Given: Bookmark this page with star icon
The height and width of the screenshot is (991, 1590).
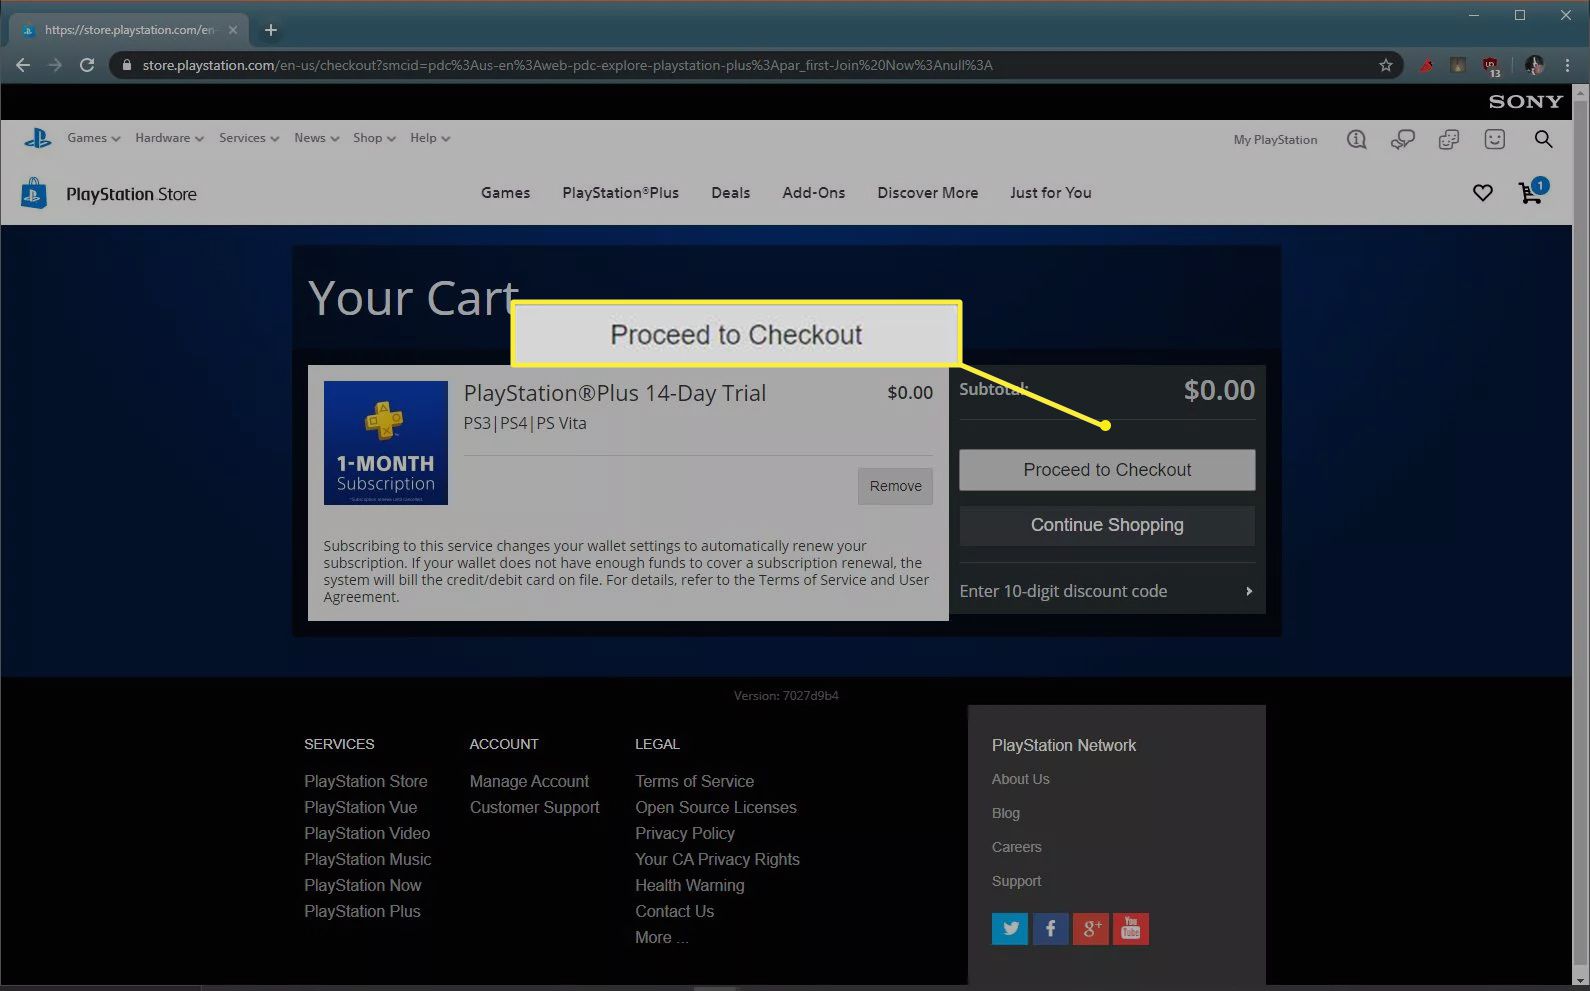Looking at the screenshot, I should (x=1386, y=65).
